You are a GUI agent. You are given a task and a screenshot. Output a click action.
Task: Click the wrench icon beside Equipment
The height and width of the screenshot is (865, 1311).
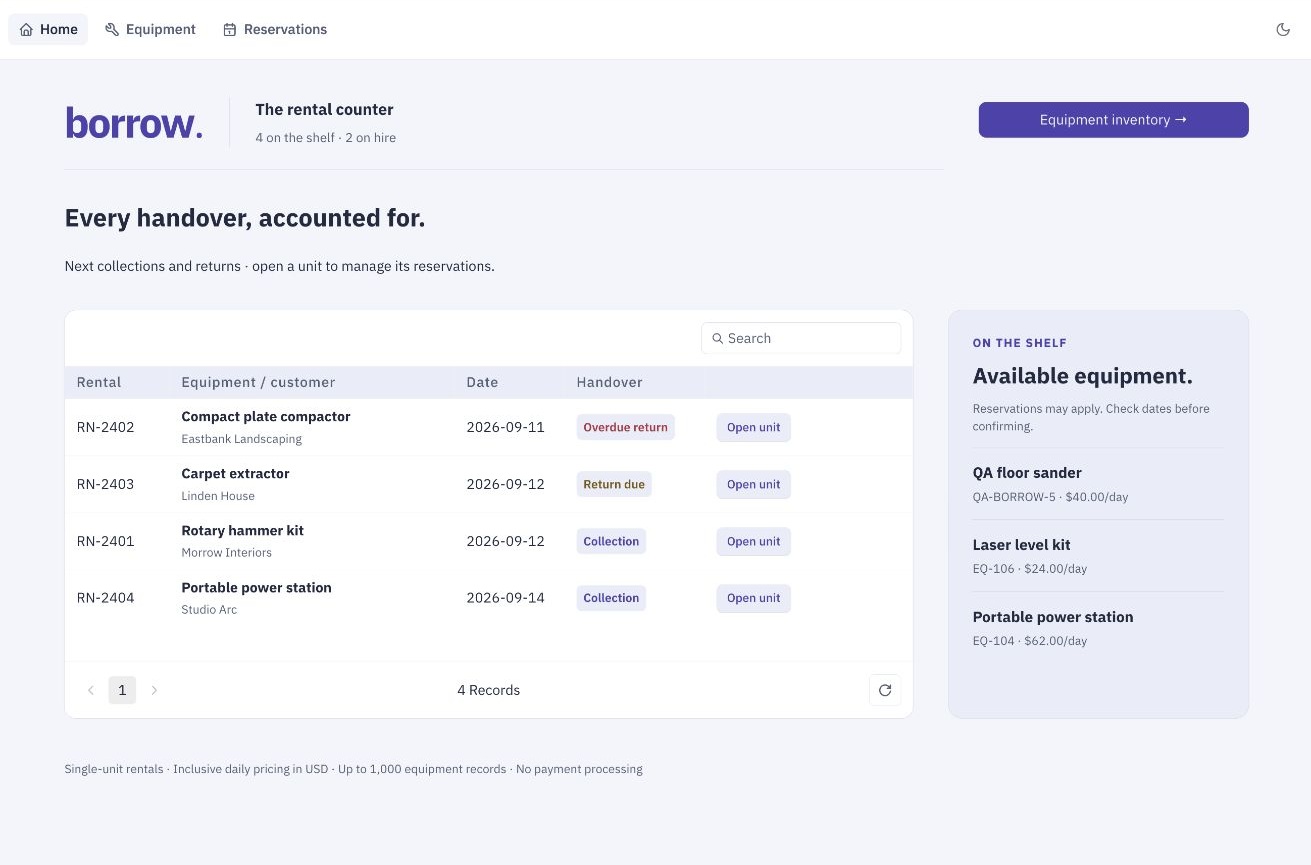(112, 30)
